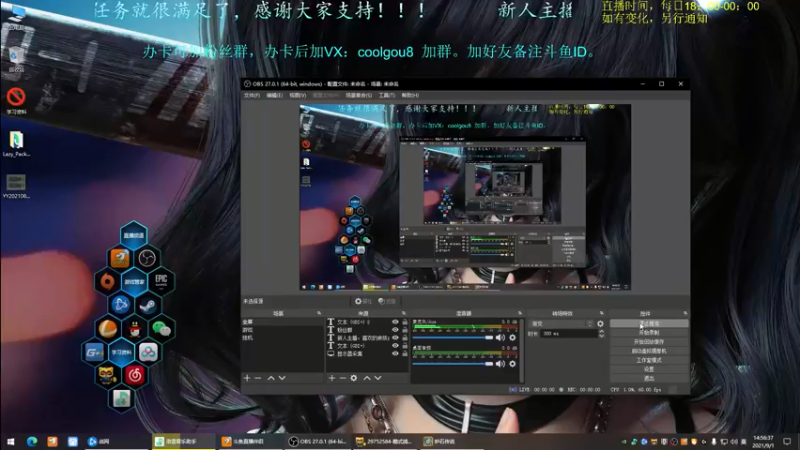Open the 编辑(E) menu in OBS

point(274,95)
